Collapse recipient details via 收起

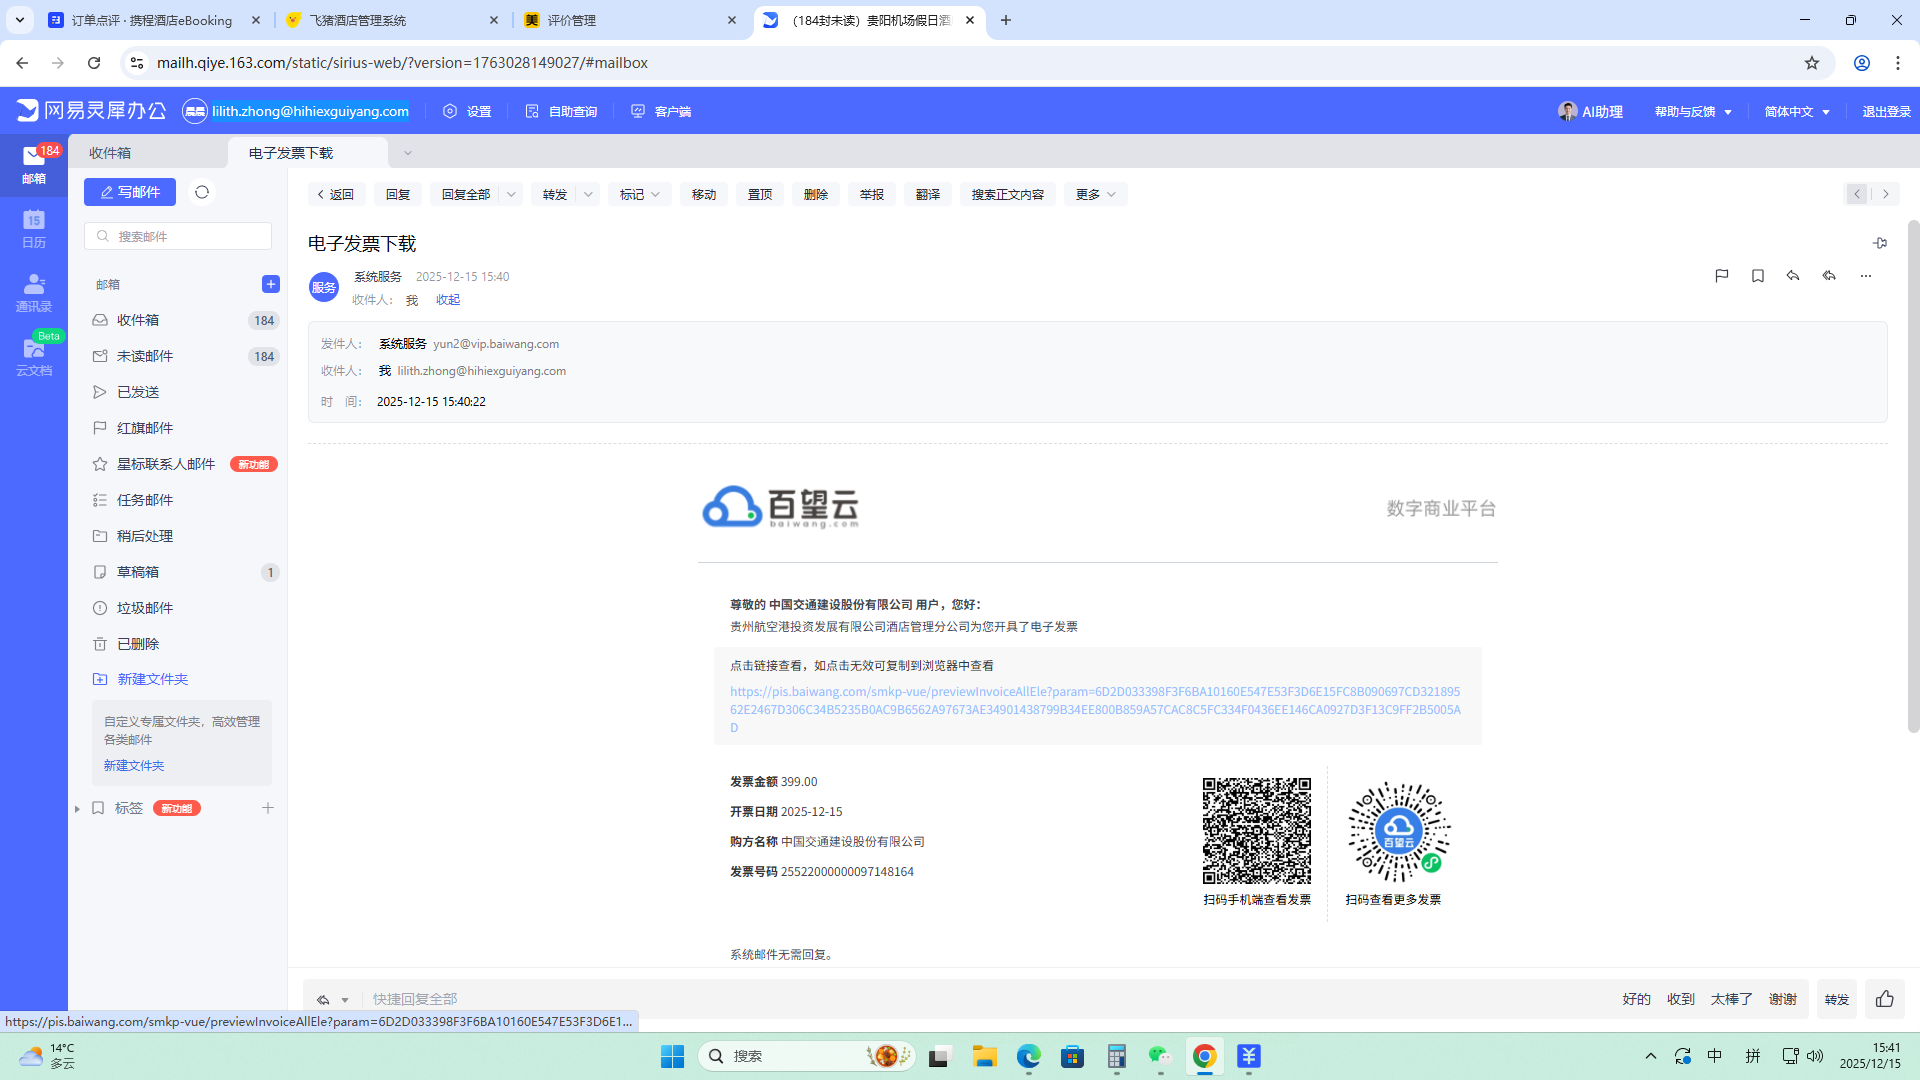448,300
